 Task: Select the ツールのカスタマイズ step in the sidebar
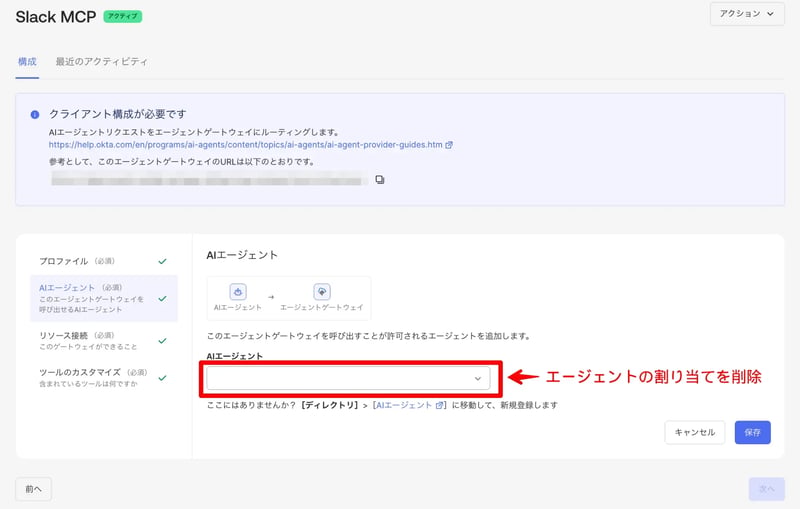pyautogui.click(x=104, y=378)
